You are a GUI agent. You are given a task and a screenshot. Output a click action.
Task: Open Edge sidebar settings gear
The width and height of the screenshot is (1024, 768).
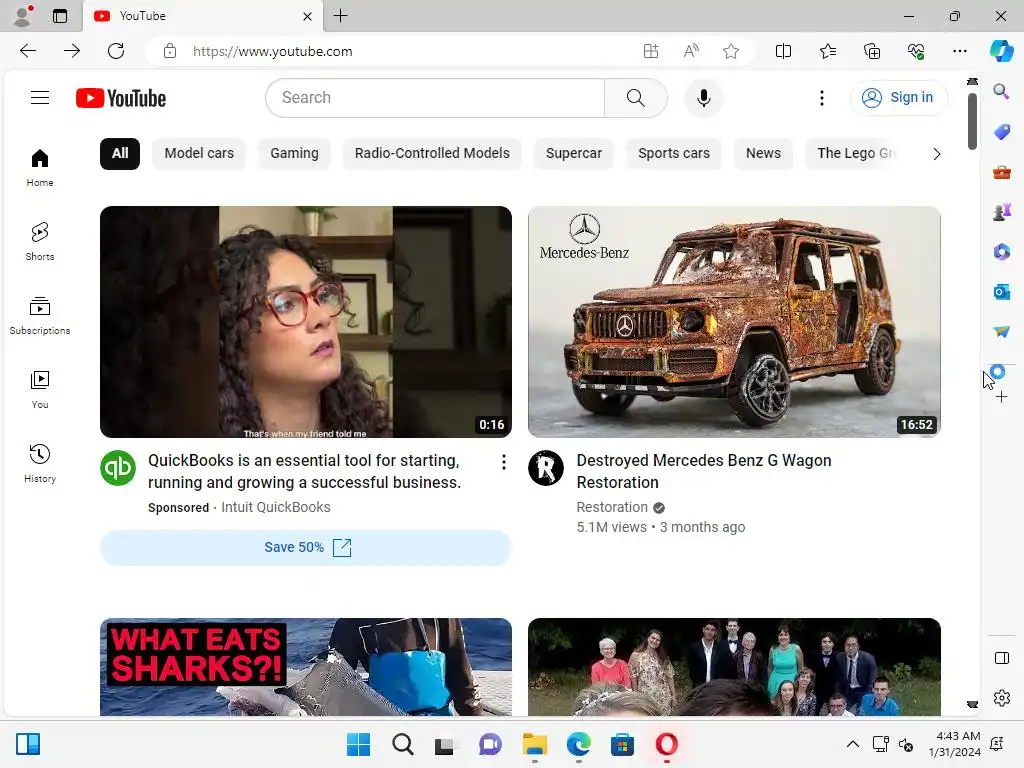coord(1001,697)
